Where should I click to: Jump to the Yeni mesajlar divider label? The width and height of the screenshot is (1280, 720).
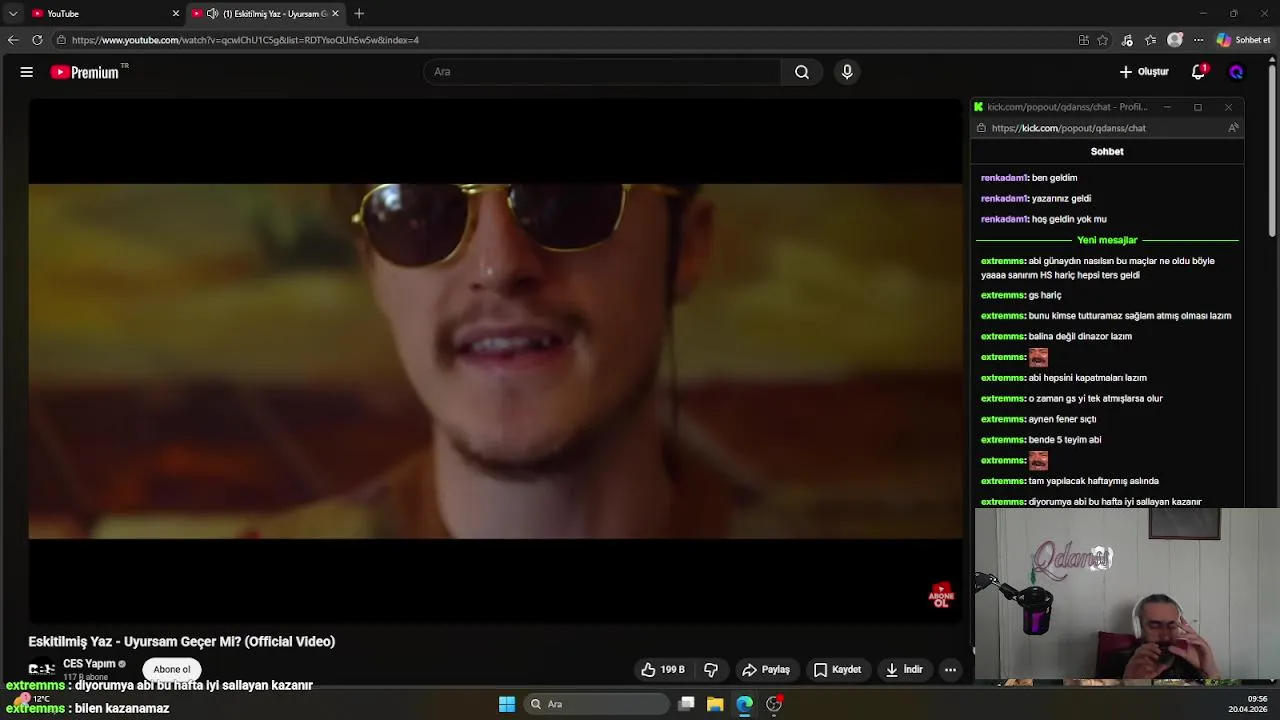(x=1107, y=240)
